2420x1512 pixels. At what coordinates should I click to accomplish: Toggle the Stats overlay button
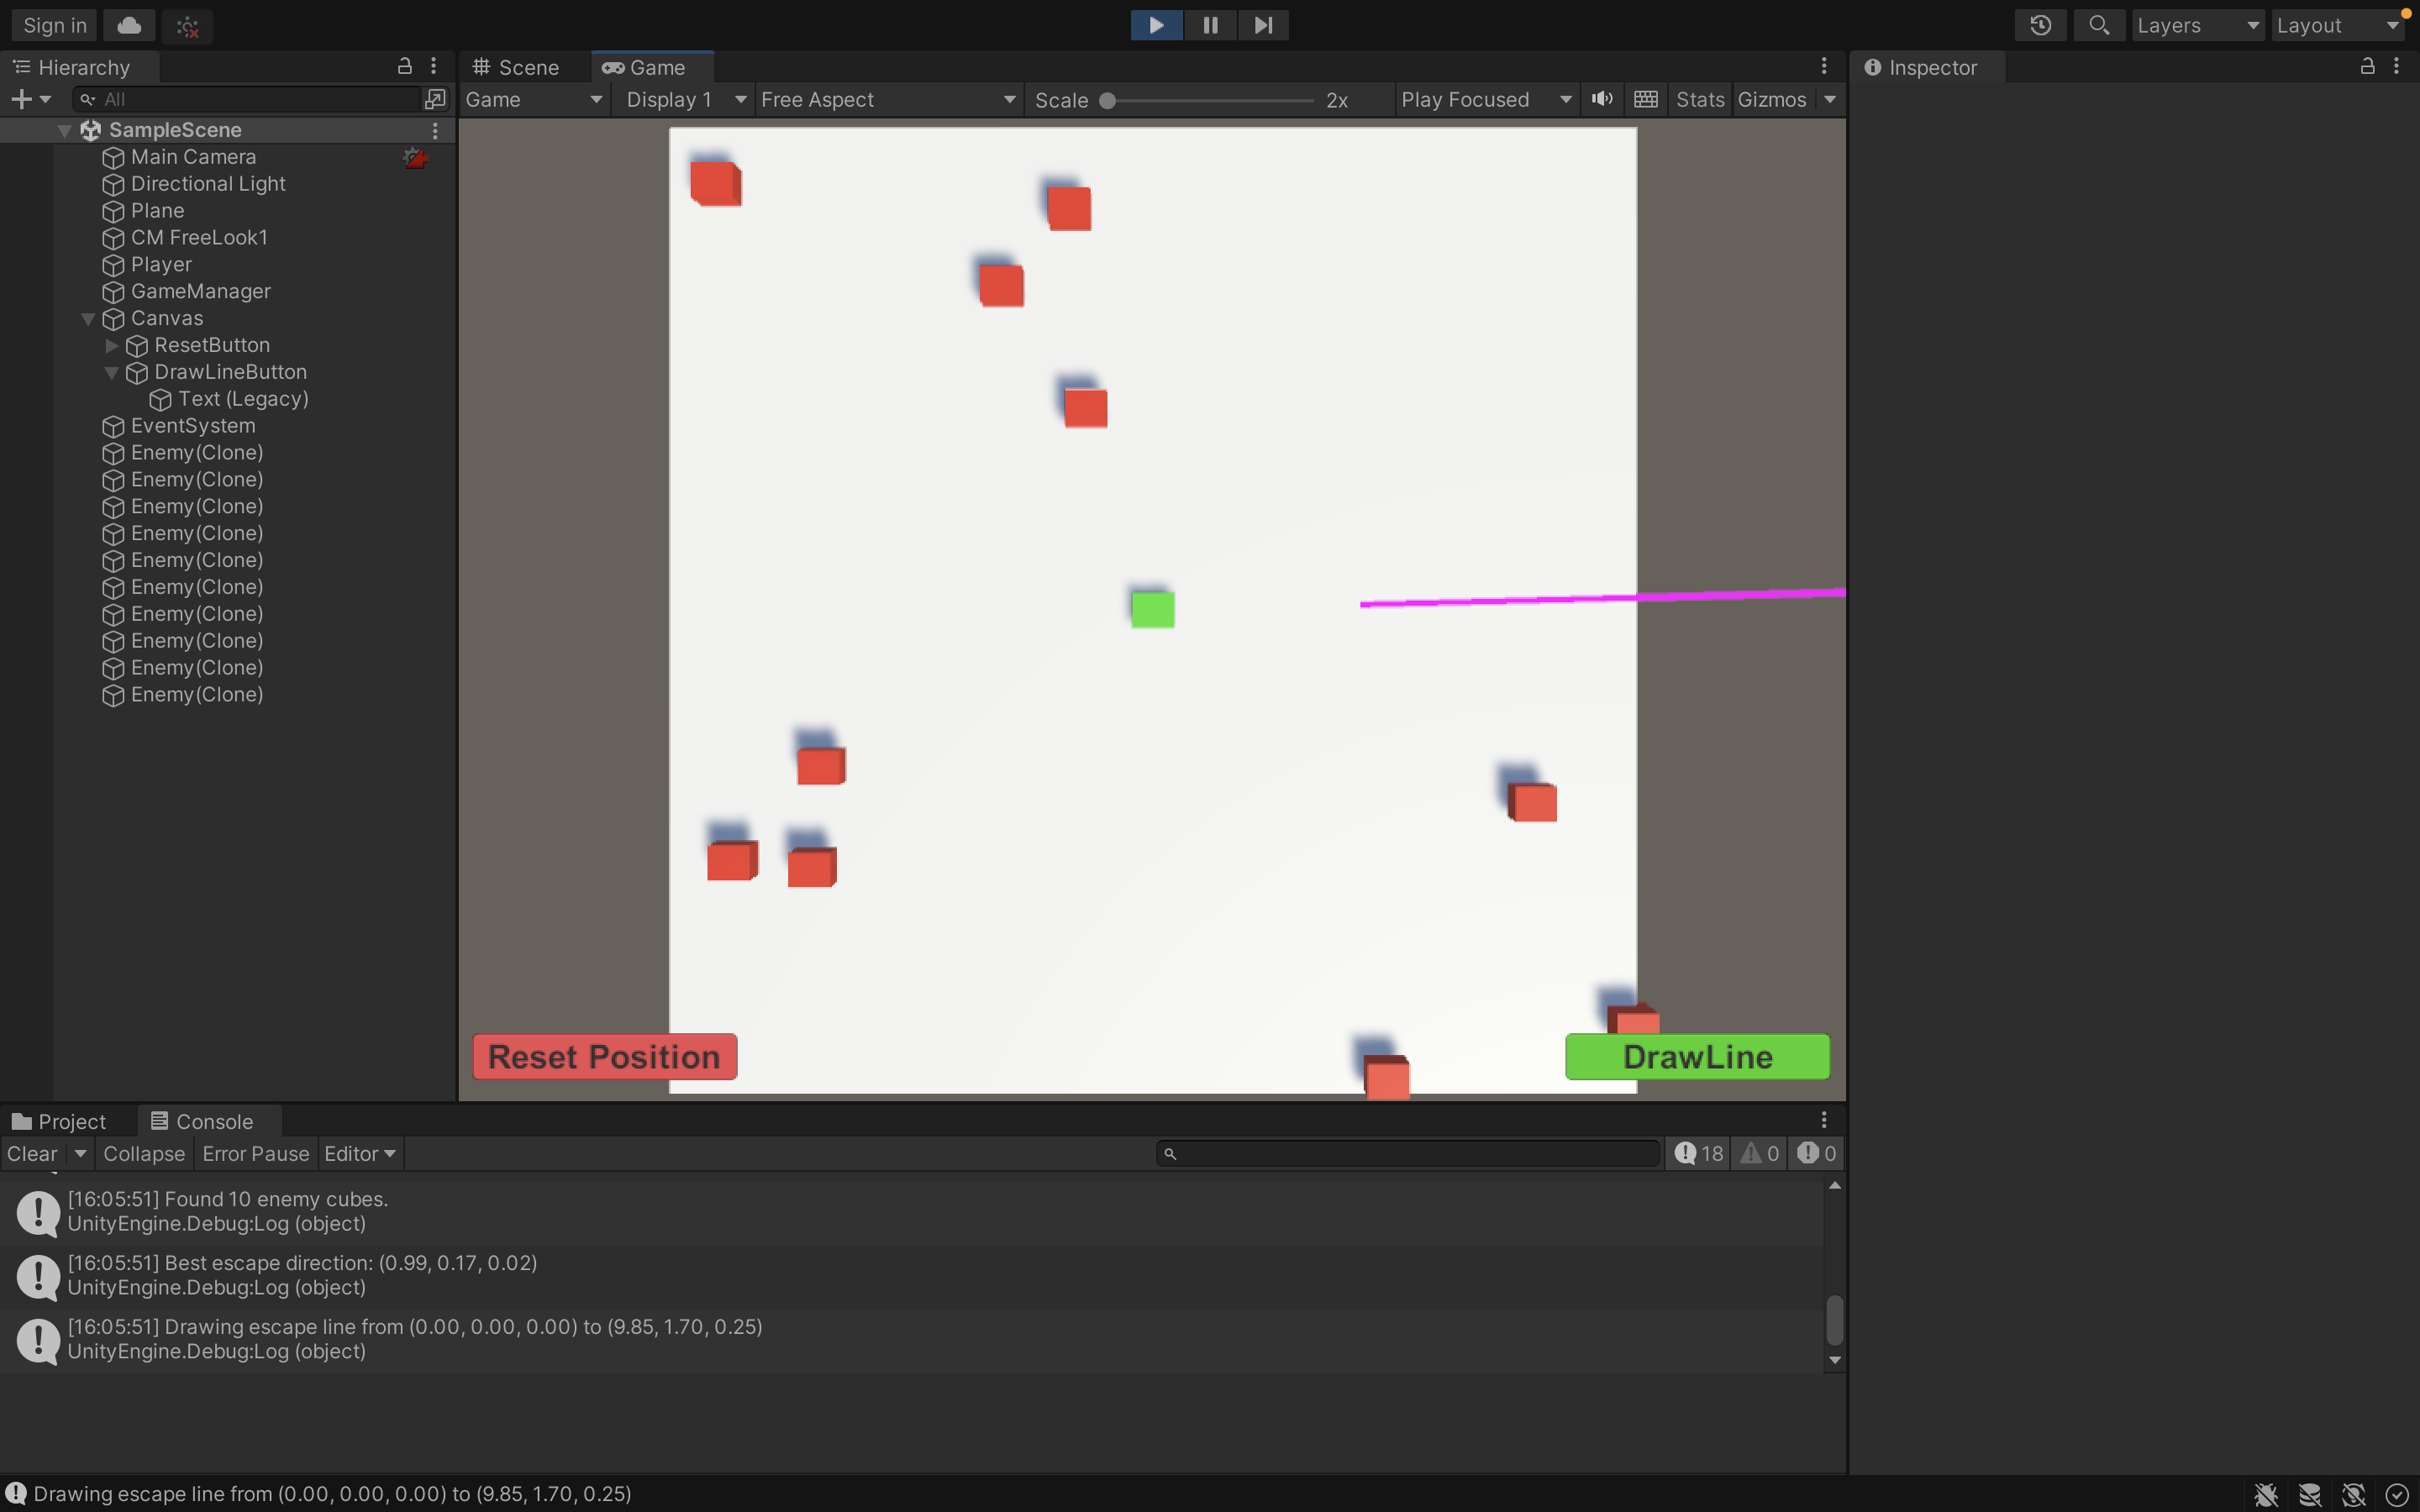coord(1699,99)
